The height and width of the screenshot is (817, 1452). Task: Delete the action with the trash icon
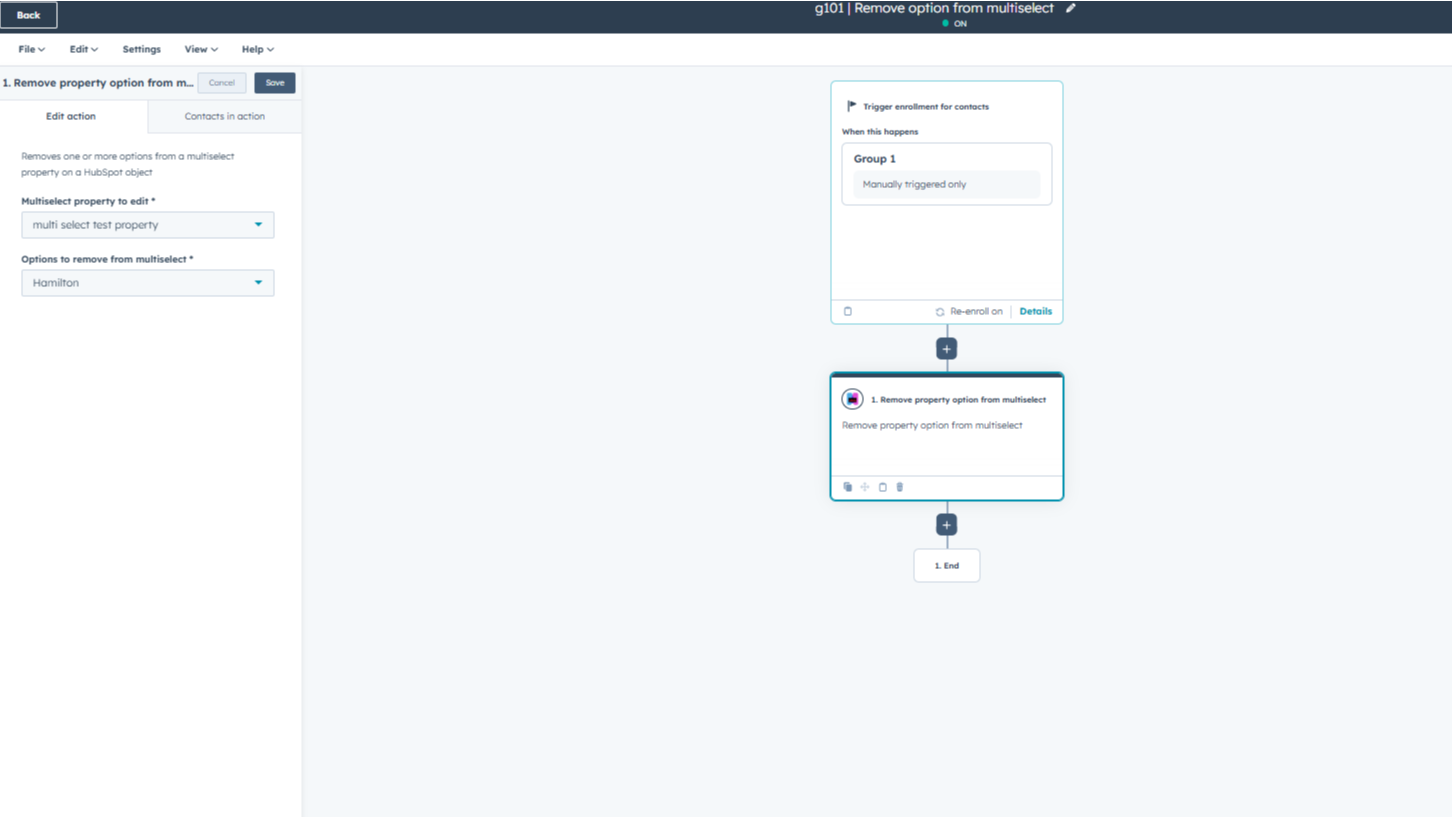point(900,487)
